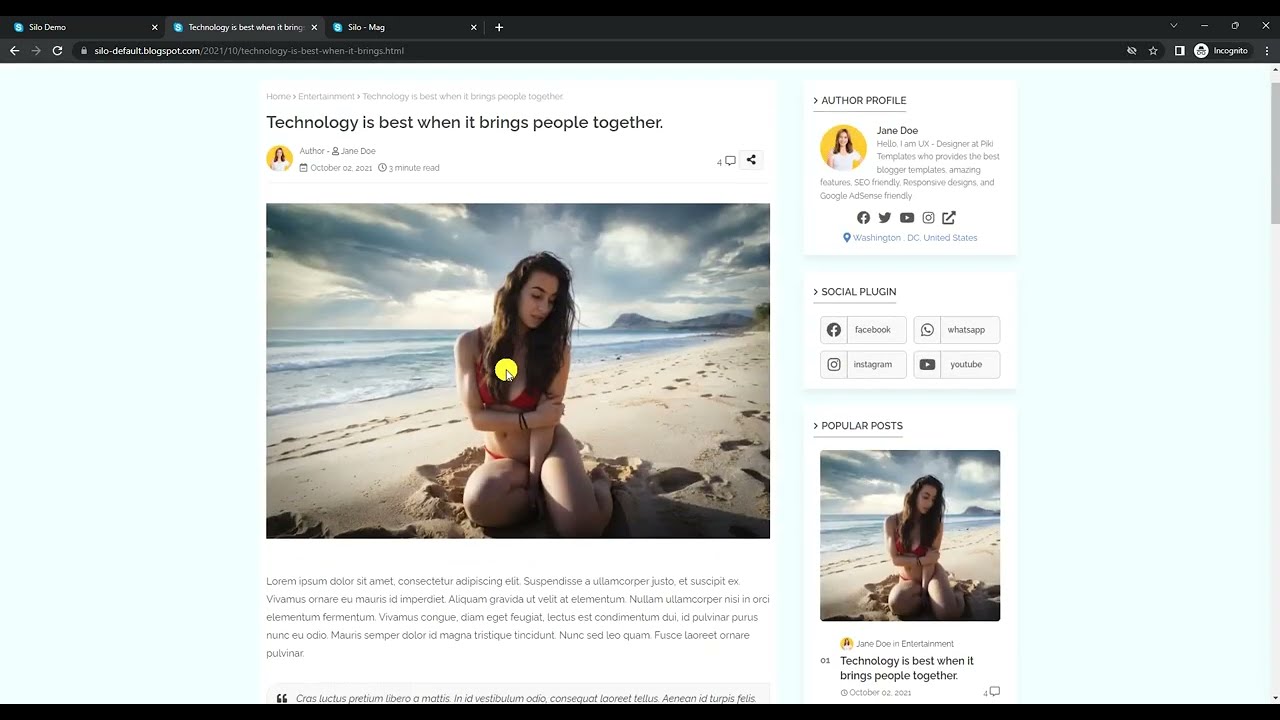Click Jane Doe's profile picture in sidebar

click(843, 148)
